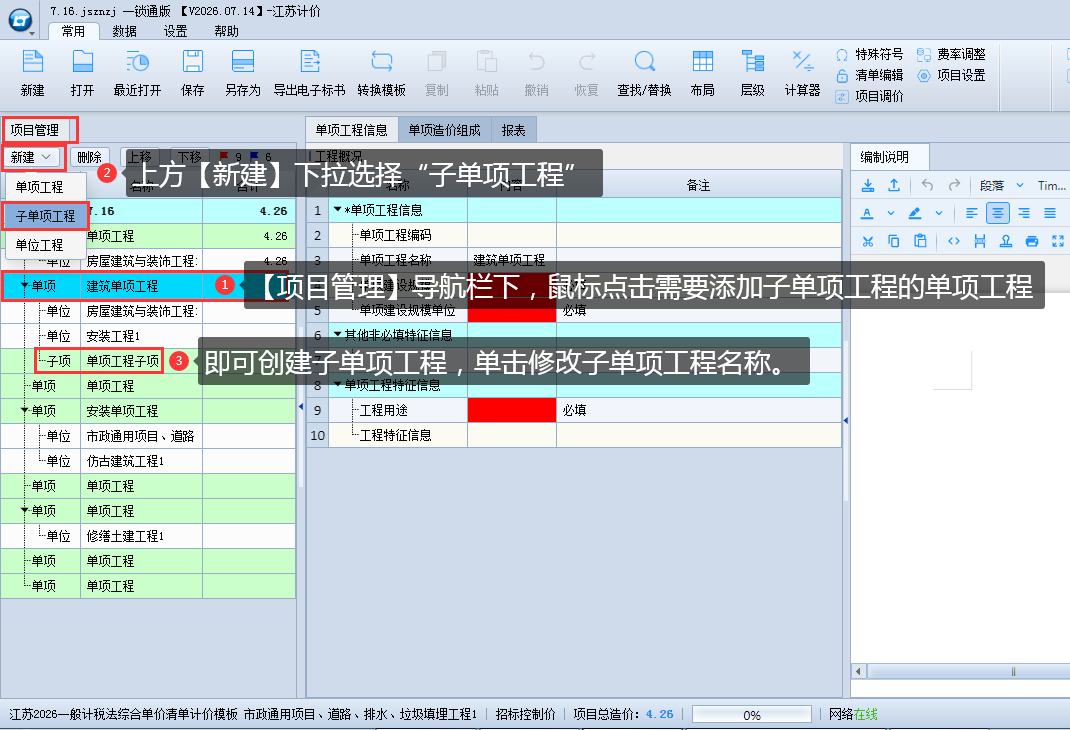Click 导出电子标书 export icon
The height and width of the screenshot is (730, 1070).
309,62
